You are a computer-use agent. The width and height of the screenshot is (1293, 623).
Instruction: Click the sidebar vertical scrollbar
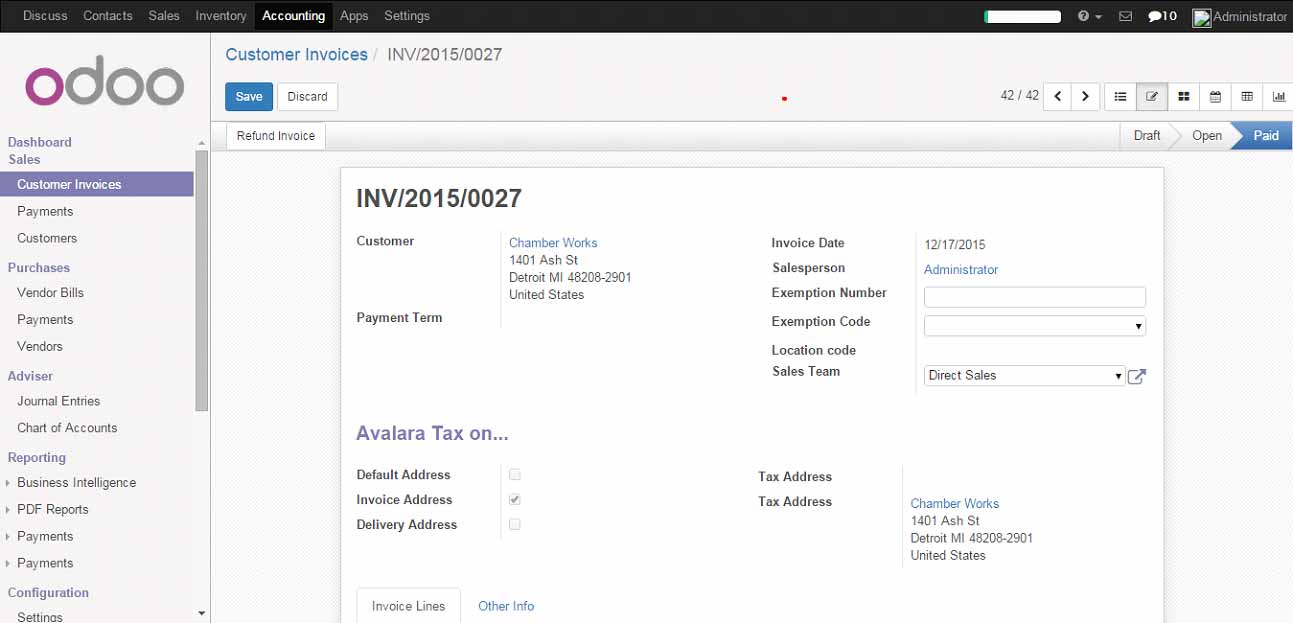pyautogui.click(x=202, y=280)
